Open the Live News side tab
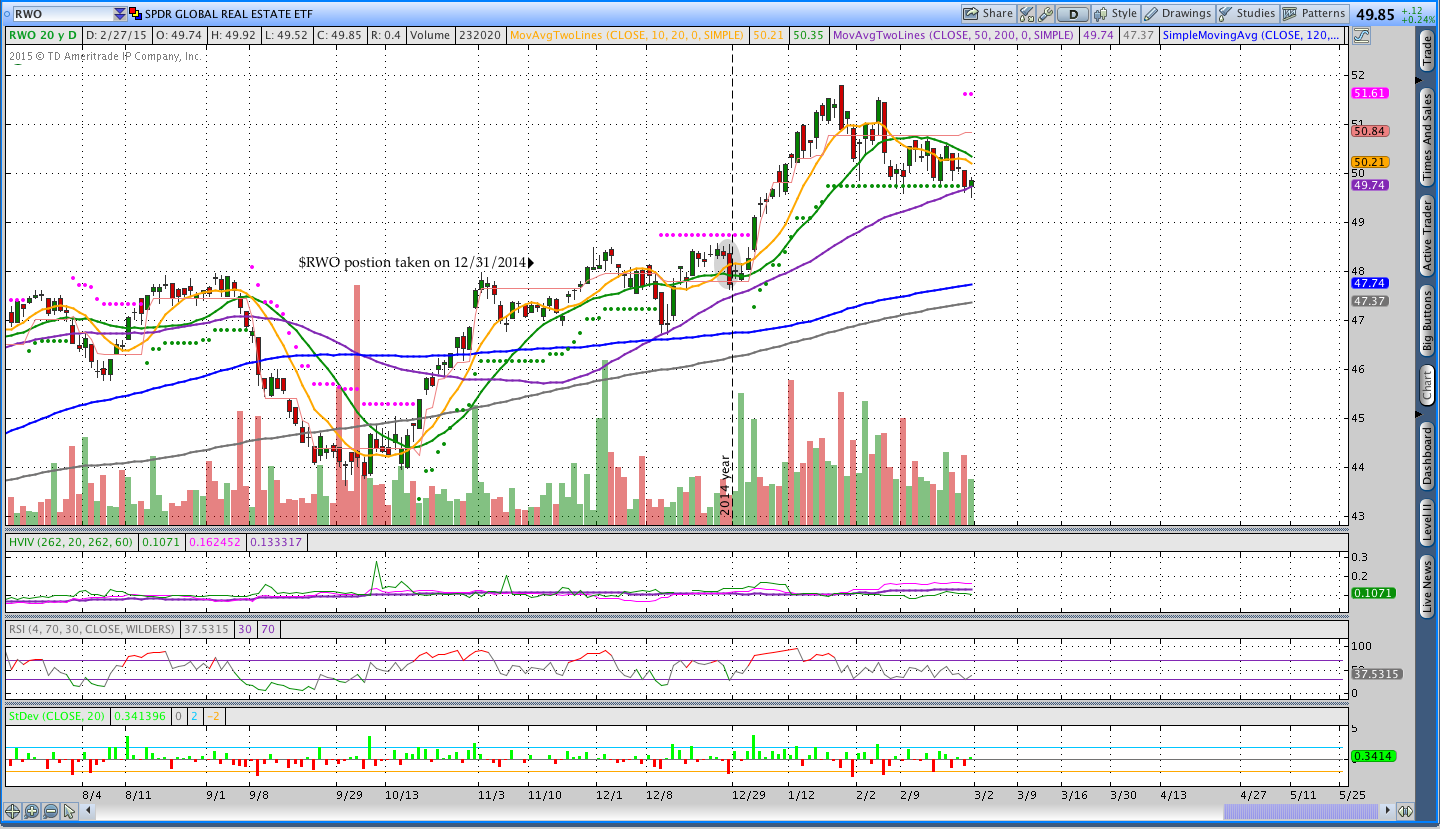The width and height of the screenshot is (1440, 829). click(1427, 587)
